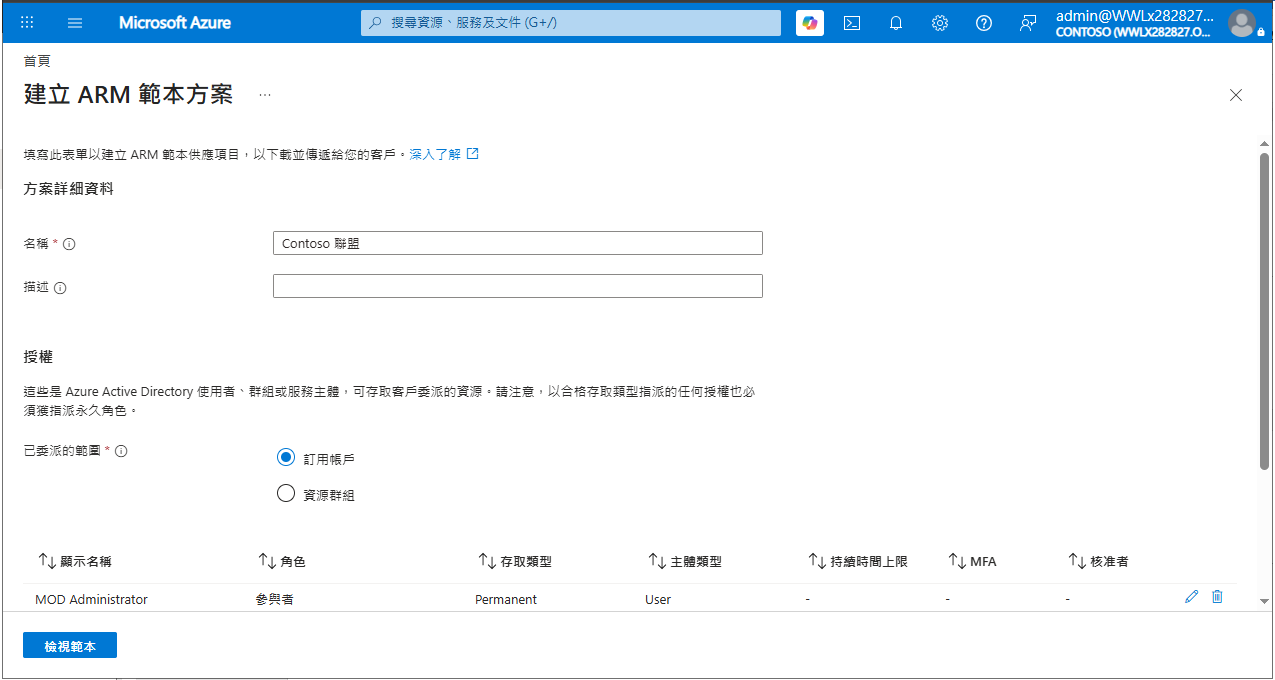
Task: Open the feedback icon
Action: tap(1028, 23)
